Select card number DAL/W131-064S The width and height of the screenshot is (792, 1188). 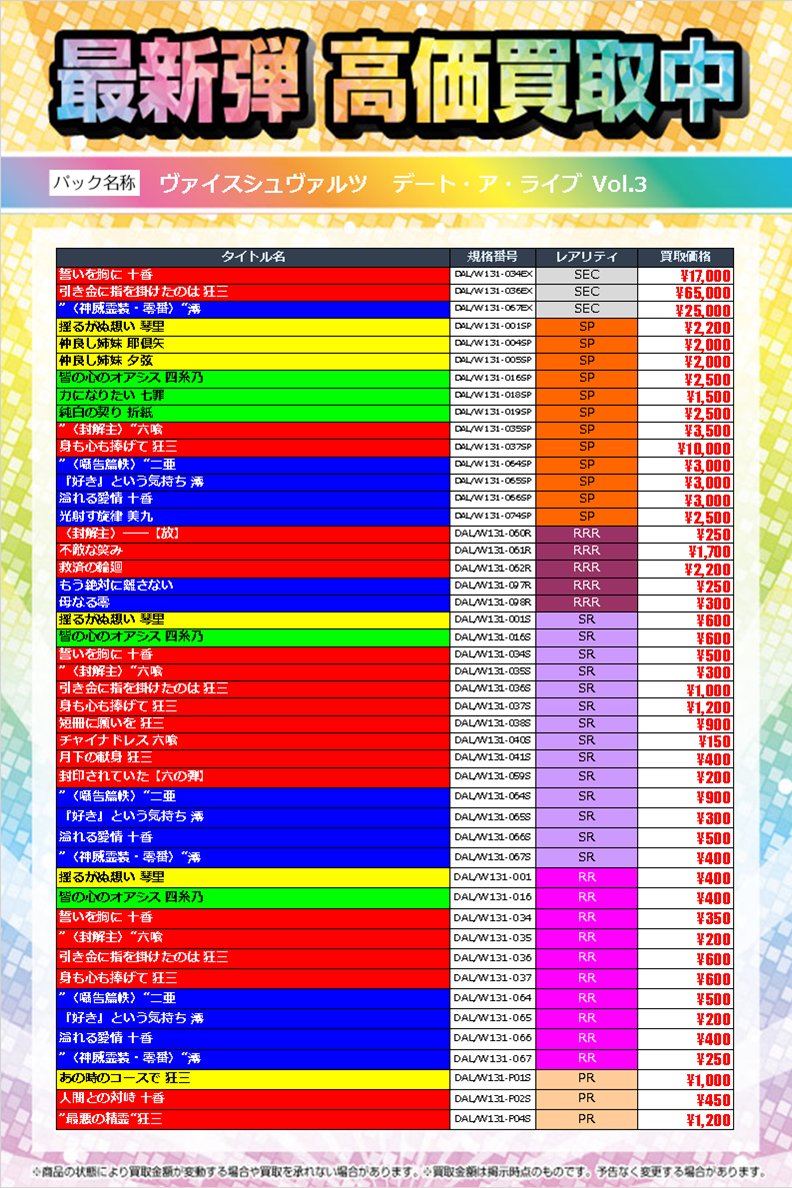pyautogui.click(x=493, y=796)
